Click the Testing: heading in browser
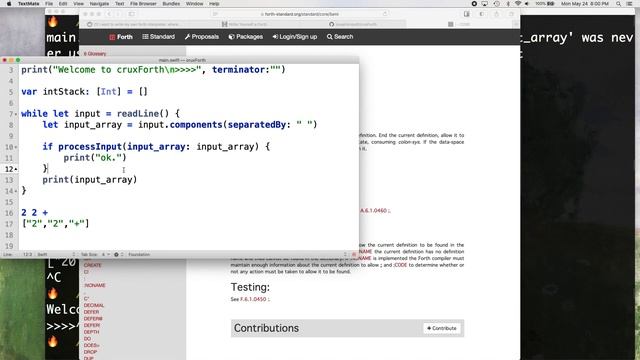The height and width of the screenshot is (360, 640). pyautogui.click(x=250, y=287)
